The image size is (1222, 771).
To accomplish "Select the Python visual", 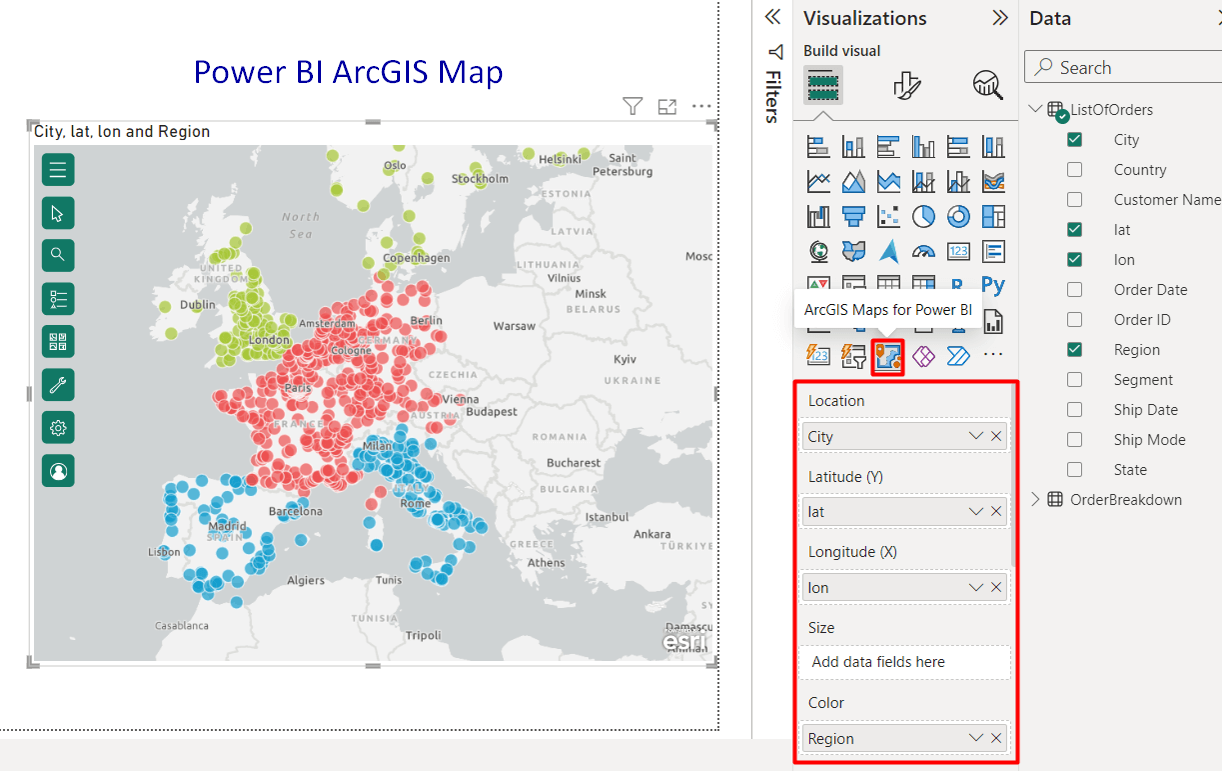I will coord(992,285).
